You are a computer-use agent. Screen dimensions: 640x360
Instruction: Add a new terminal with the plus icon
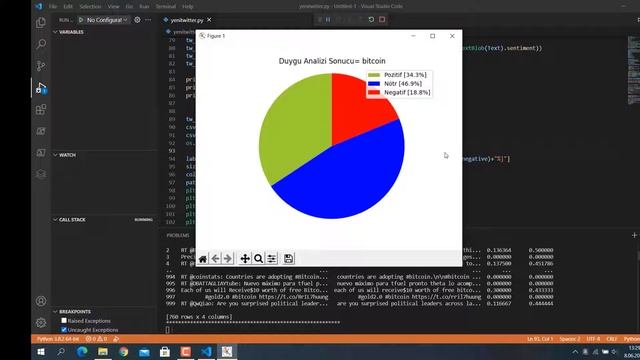[634, 235]
